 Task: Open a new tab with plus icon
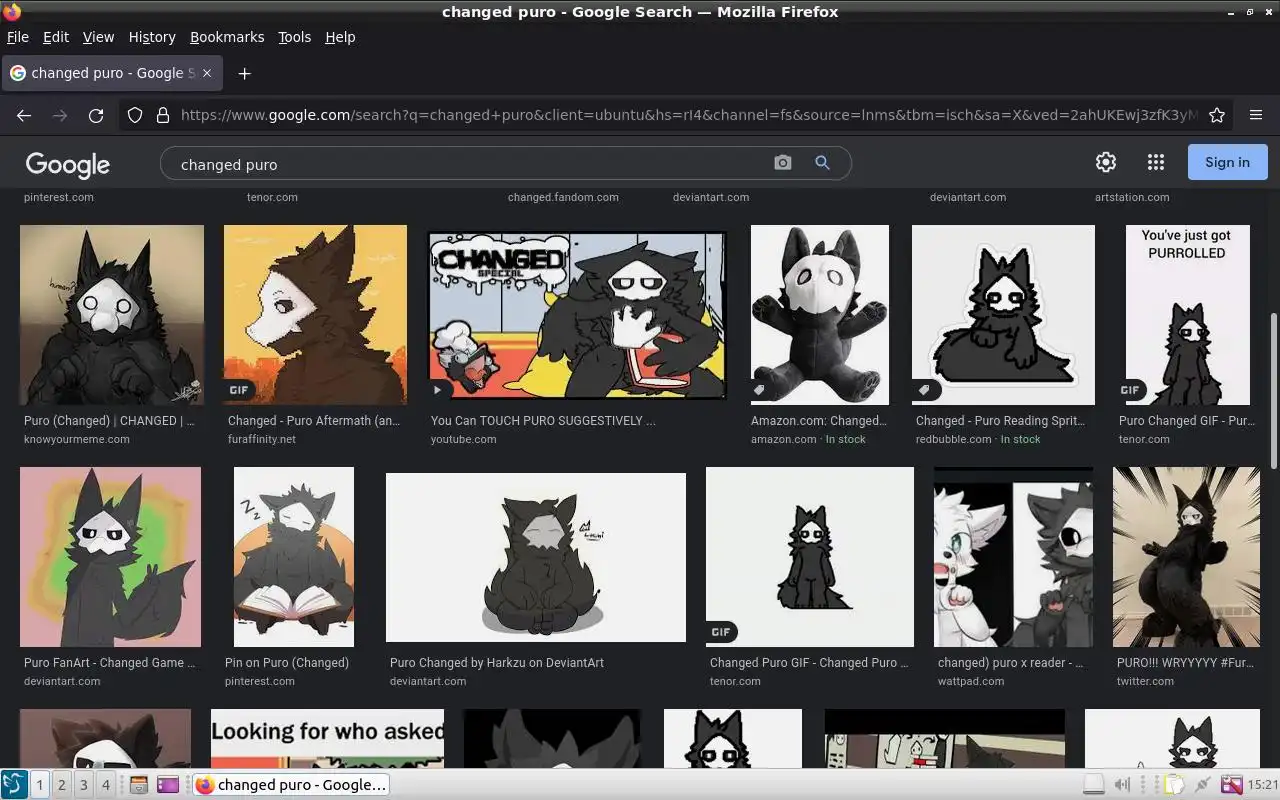(244, 73)
